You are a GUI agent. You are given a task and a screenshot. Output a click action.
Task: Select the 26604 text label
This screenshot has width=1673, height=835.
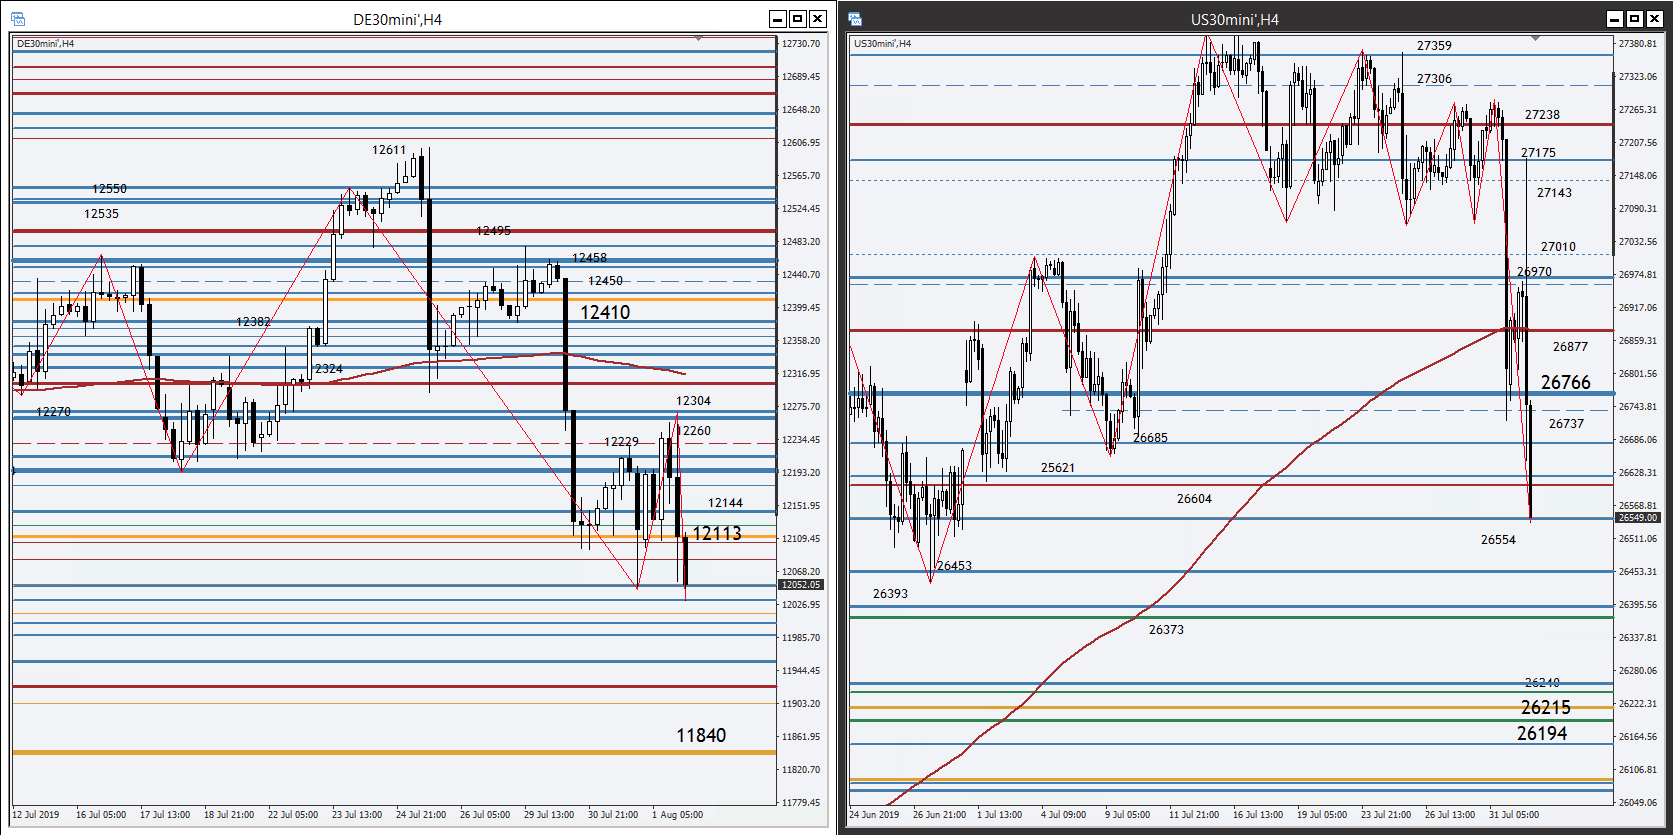coord(1194,499)
